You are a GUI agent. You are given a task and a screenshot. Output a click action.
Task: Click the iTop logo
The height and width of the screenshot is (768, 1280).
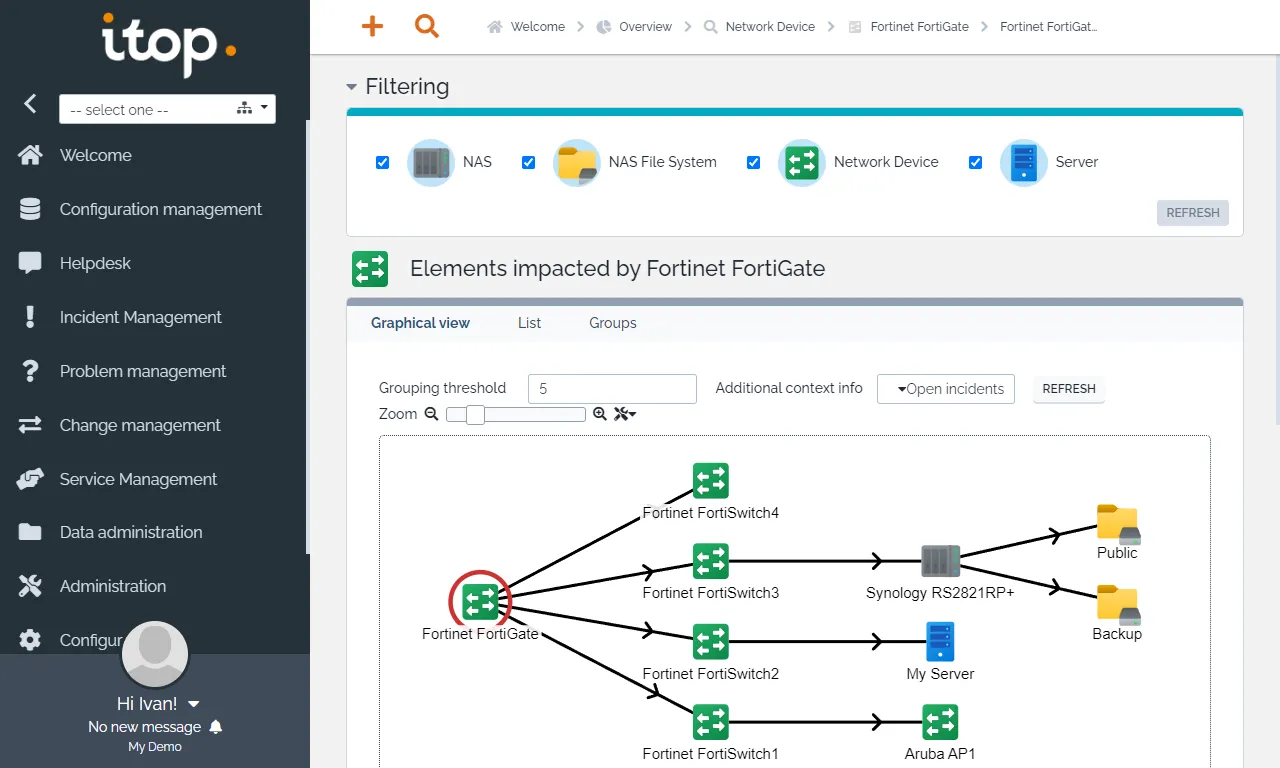(x=169, y=44)
